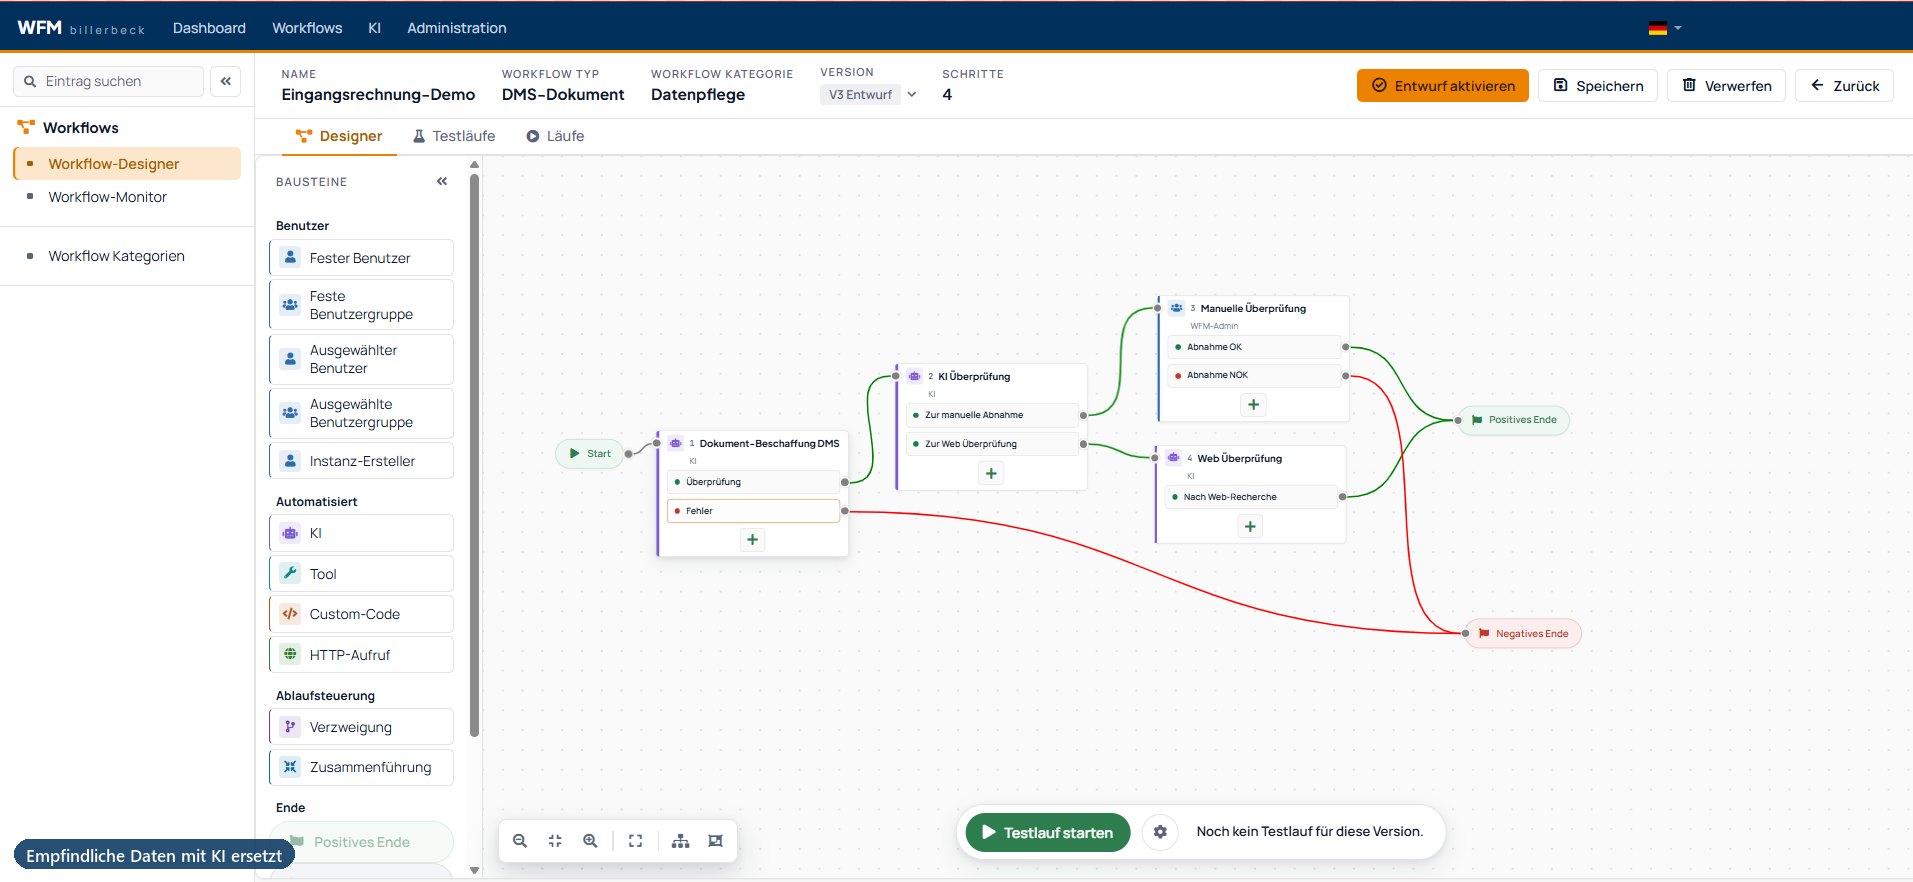Discard changes with Verwerfen

1727,86
